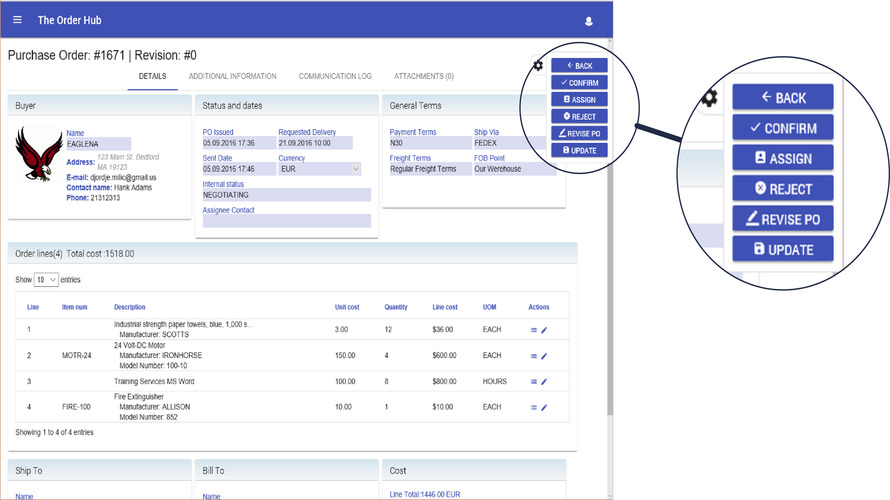The width and height of the screenshot is (890, 500).
Task: Reject the purchase order inside the app window
Action: coord(579,116)
